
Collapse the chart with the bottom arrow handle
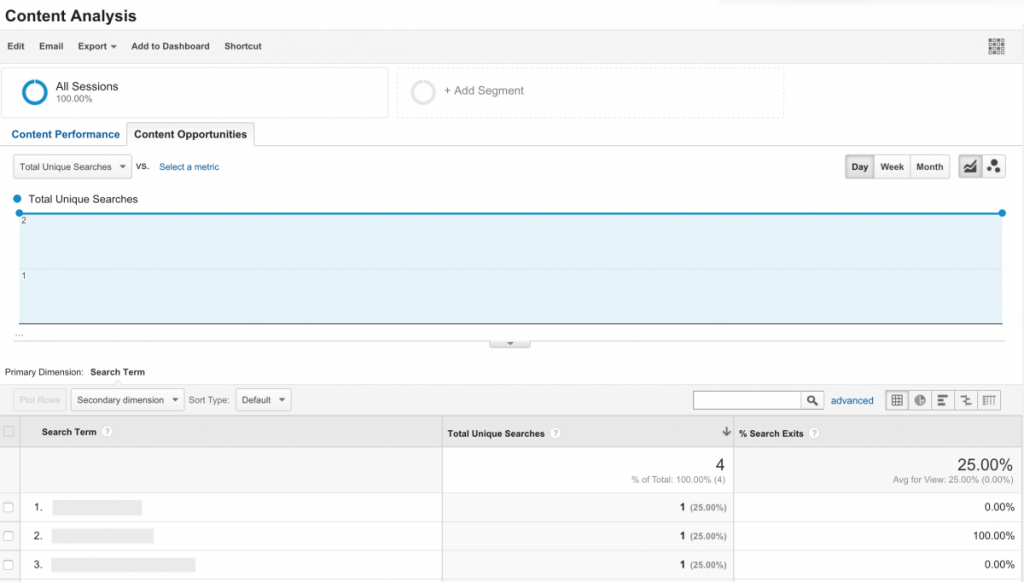pyautogui.click(x=509, y=344)
